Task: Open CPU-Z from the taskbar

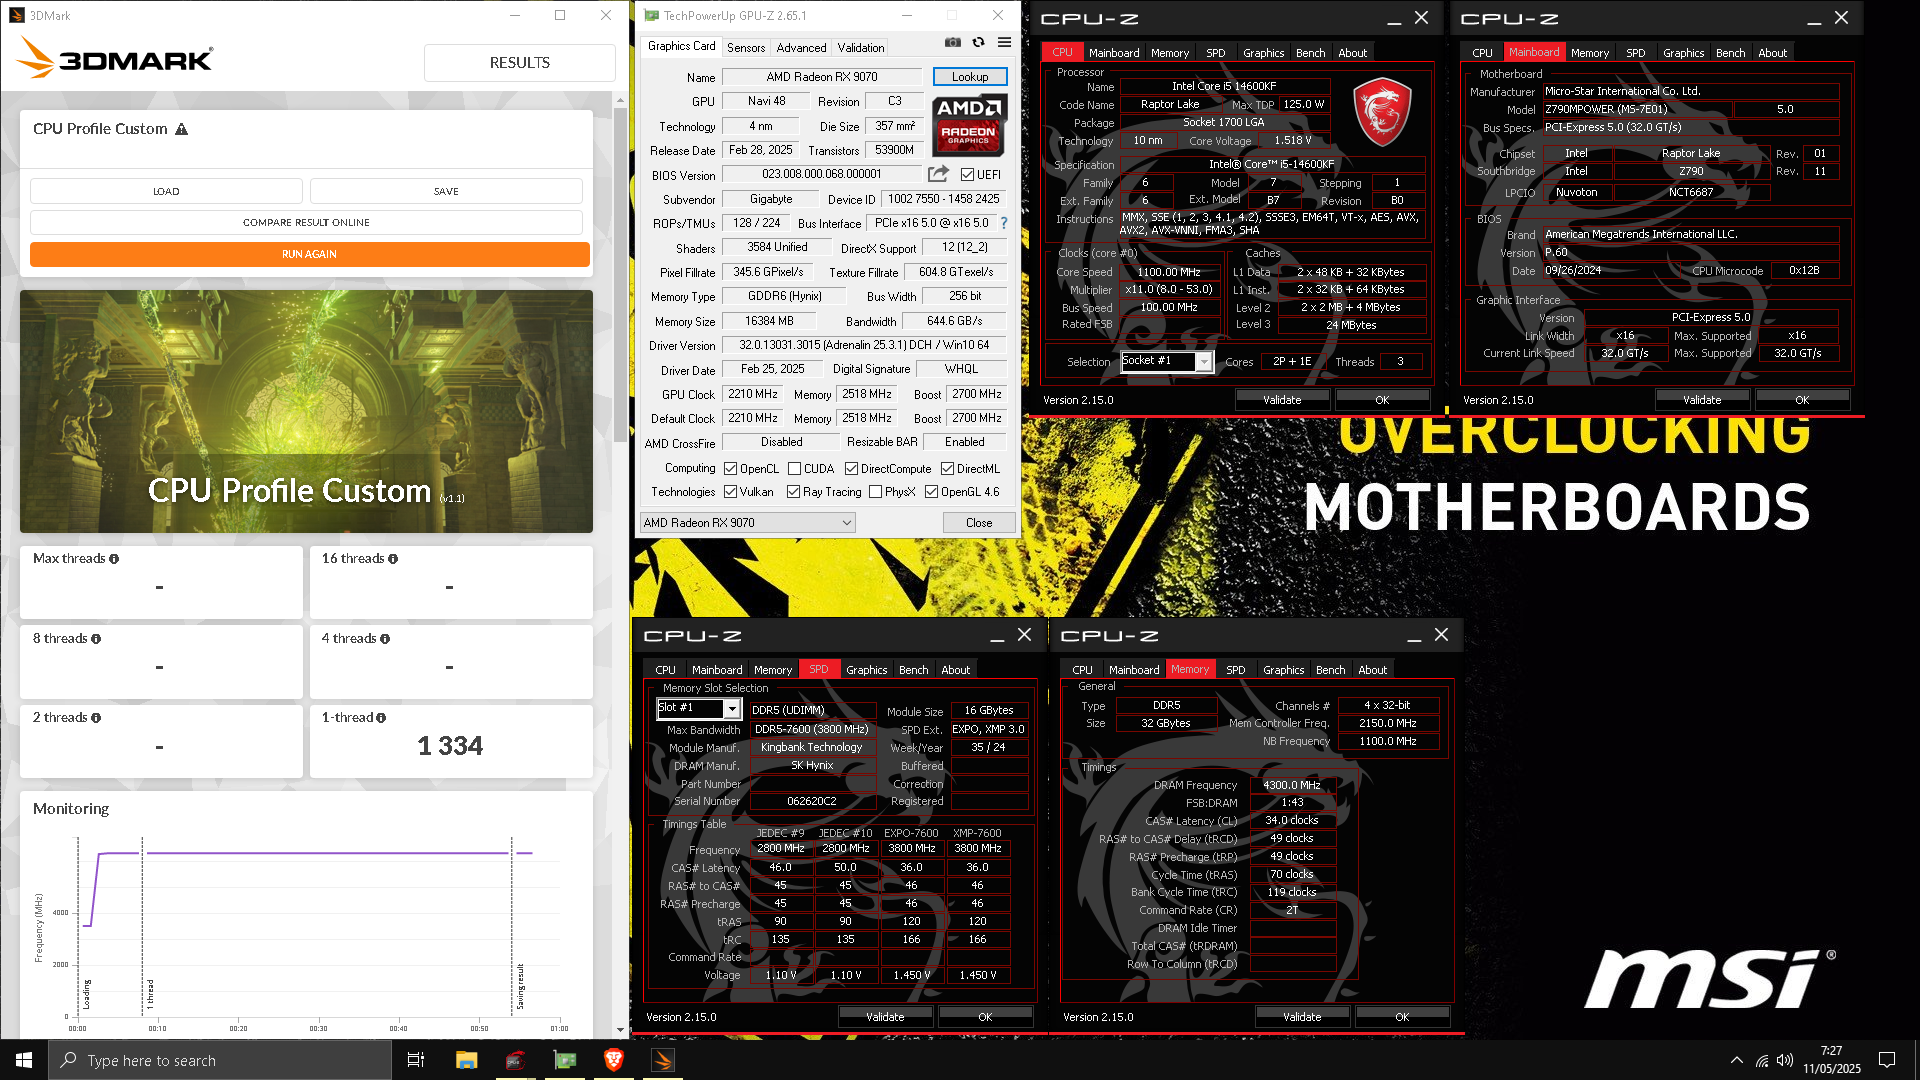Action: [515, 1060]
